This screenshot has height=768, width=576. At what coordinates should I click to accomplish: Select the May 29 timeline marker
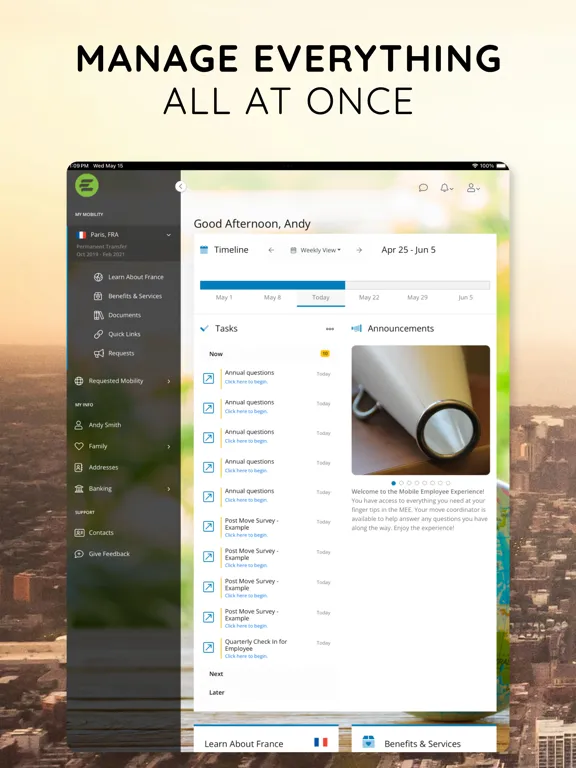417,297
